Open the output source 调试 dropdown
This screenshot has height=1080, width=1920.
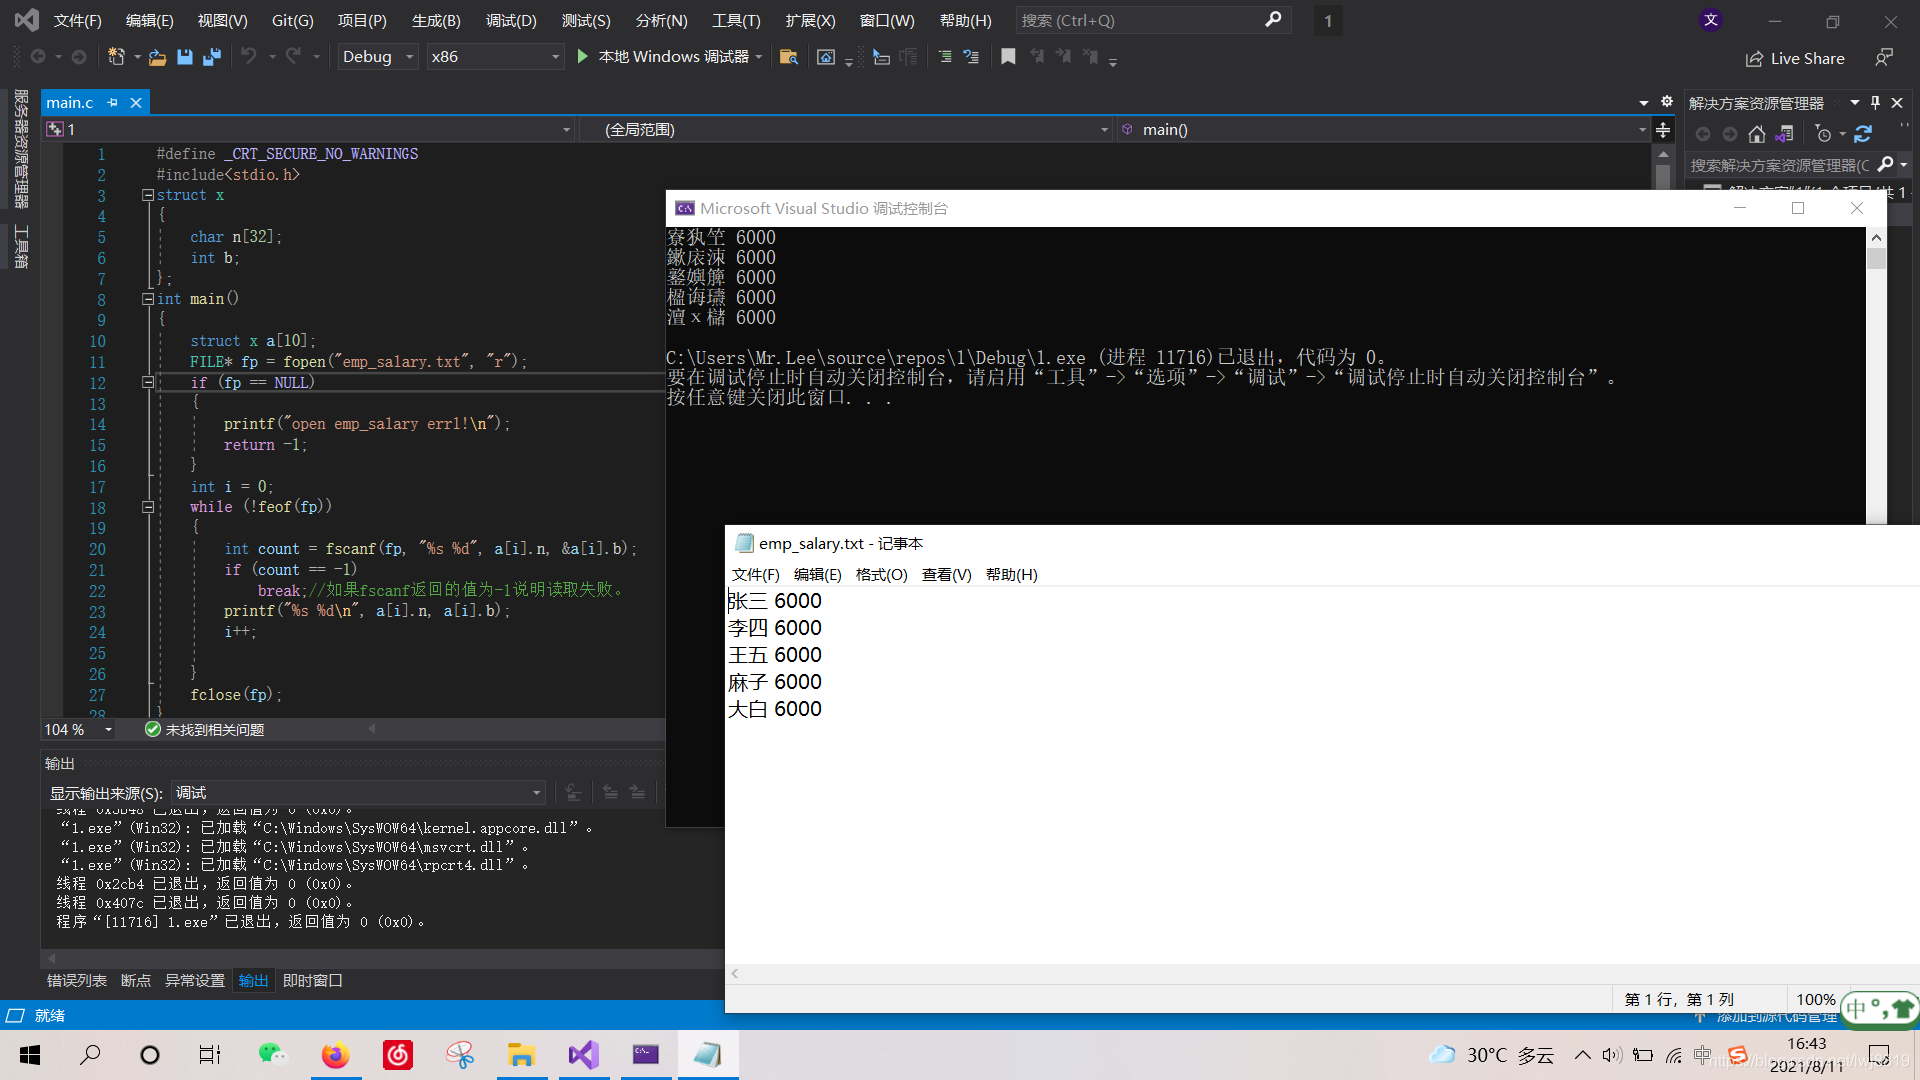tap(358, 793)
